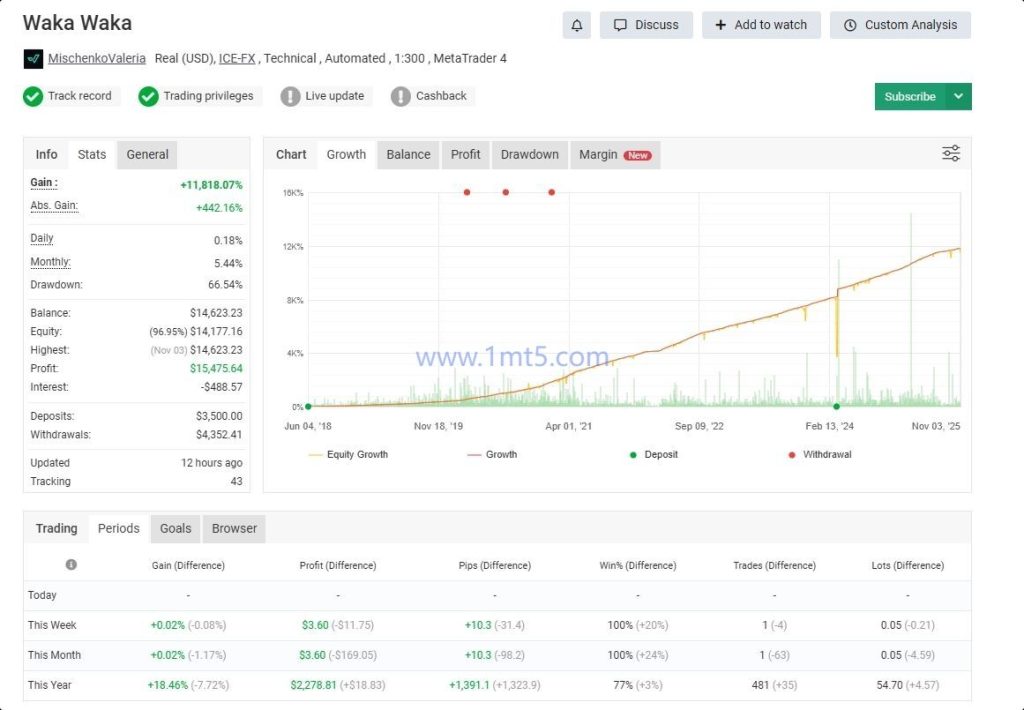The width and height of the screenshot is (1024, 710).
Task: Click the chat bubble icon on Discuss
Action: 620,25
